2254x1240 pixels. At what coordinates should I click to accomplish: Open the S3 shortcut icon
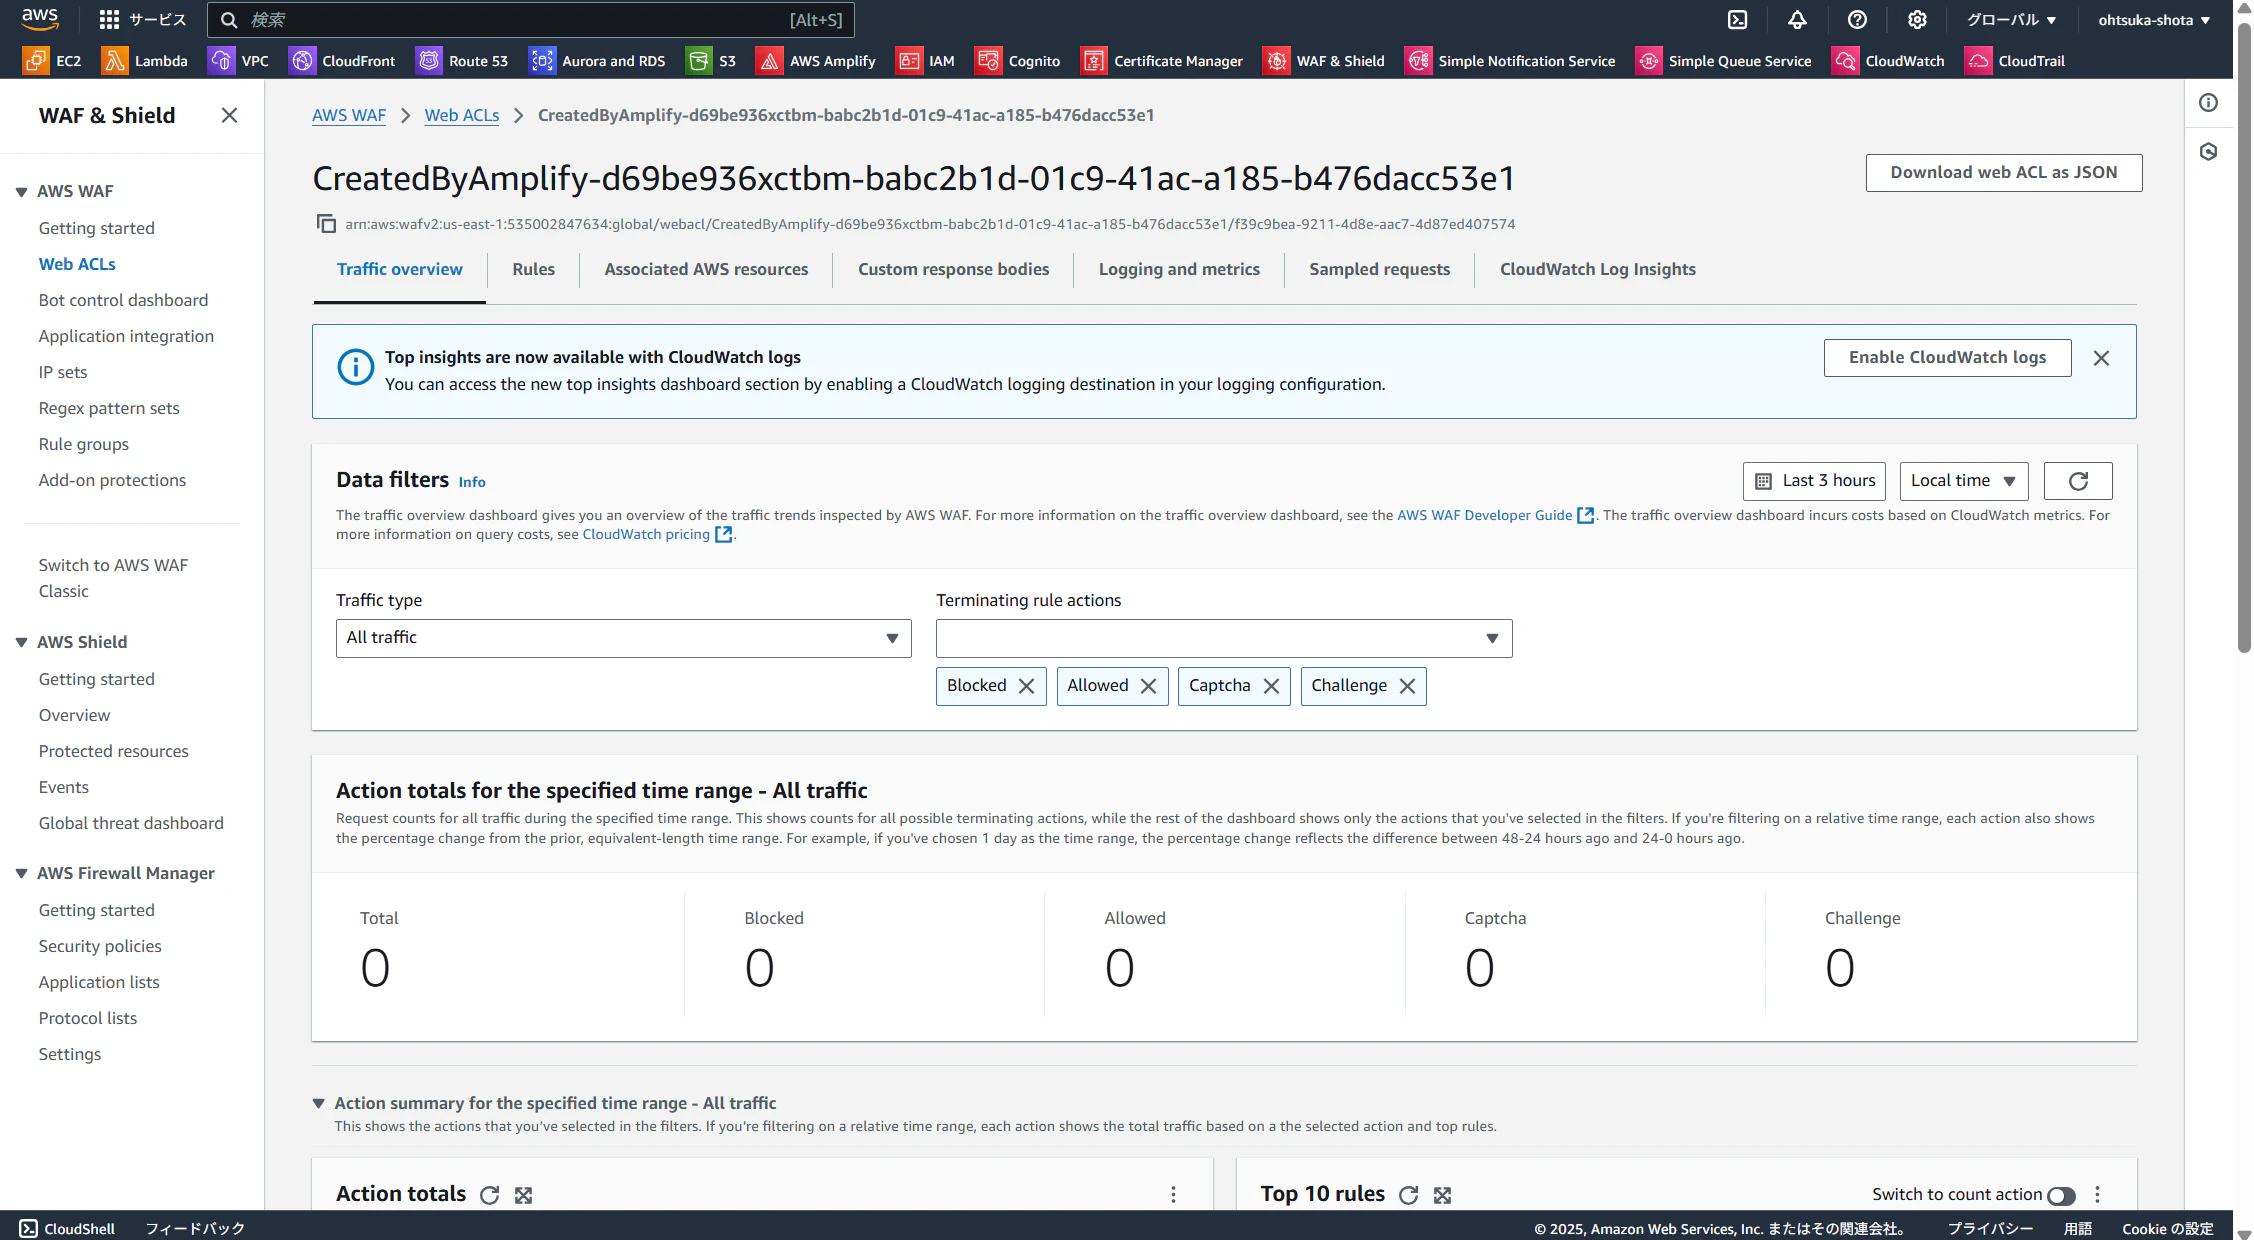pyautogui.click(x=699, y=61)
